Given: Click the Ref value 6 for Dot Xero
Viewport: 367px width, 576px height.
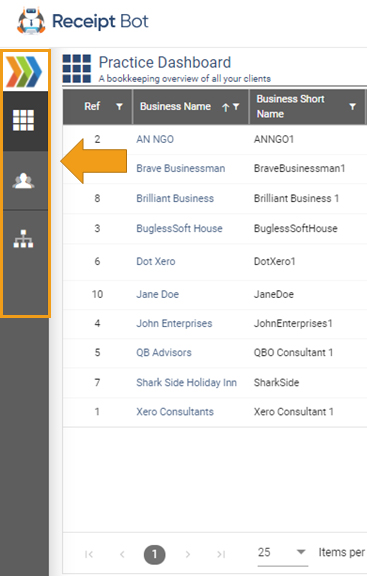Looking at the screenshot, I should (x=97, y=262).
